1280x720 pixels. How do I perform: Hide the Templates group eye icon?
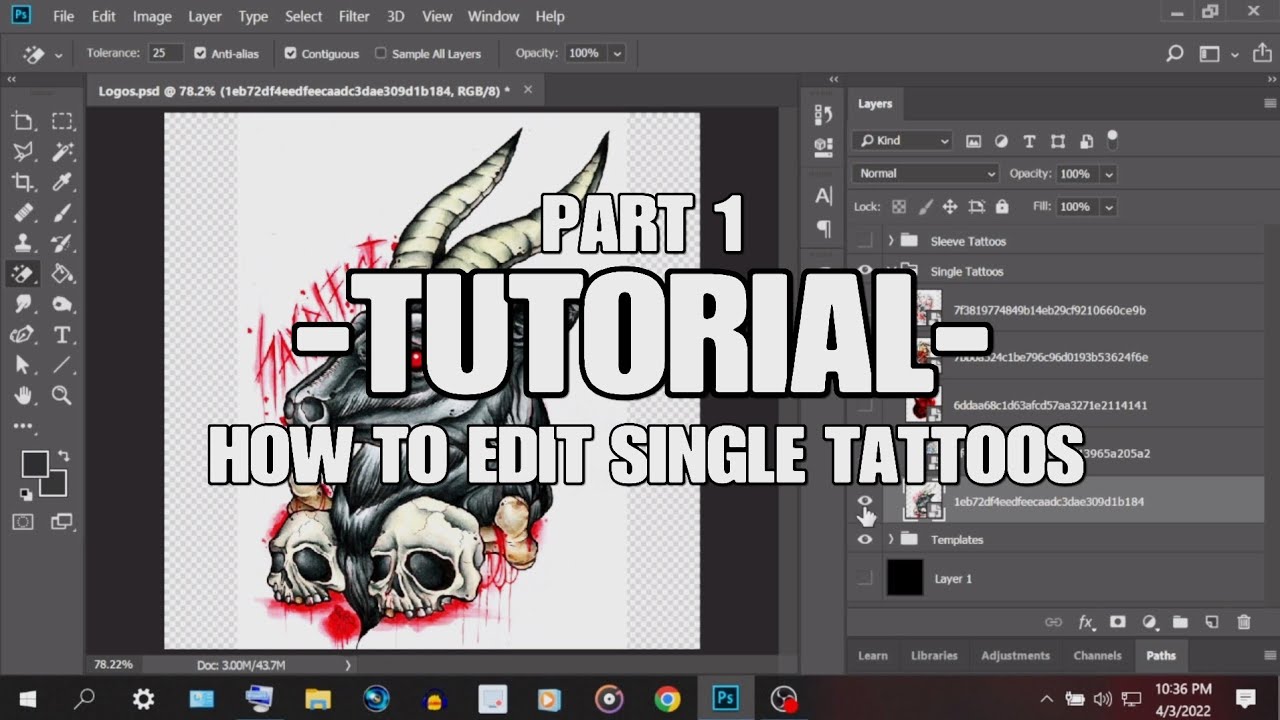pos(865,540)
